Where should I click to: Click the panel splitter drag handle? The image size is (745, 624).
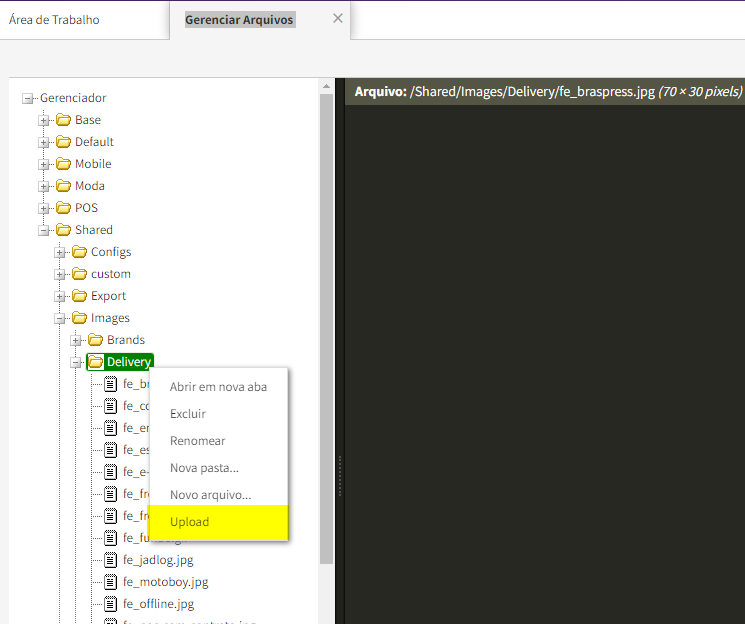click(x=340, y=476)
